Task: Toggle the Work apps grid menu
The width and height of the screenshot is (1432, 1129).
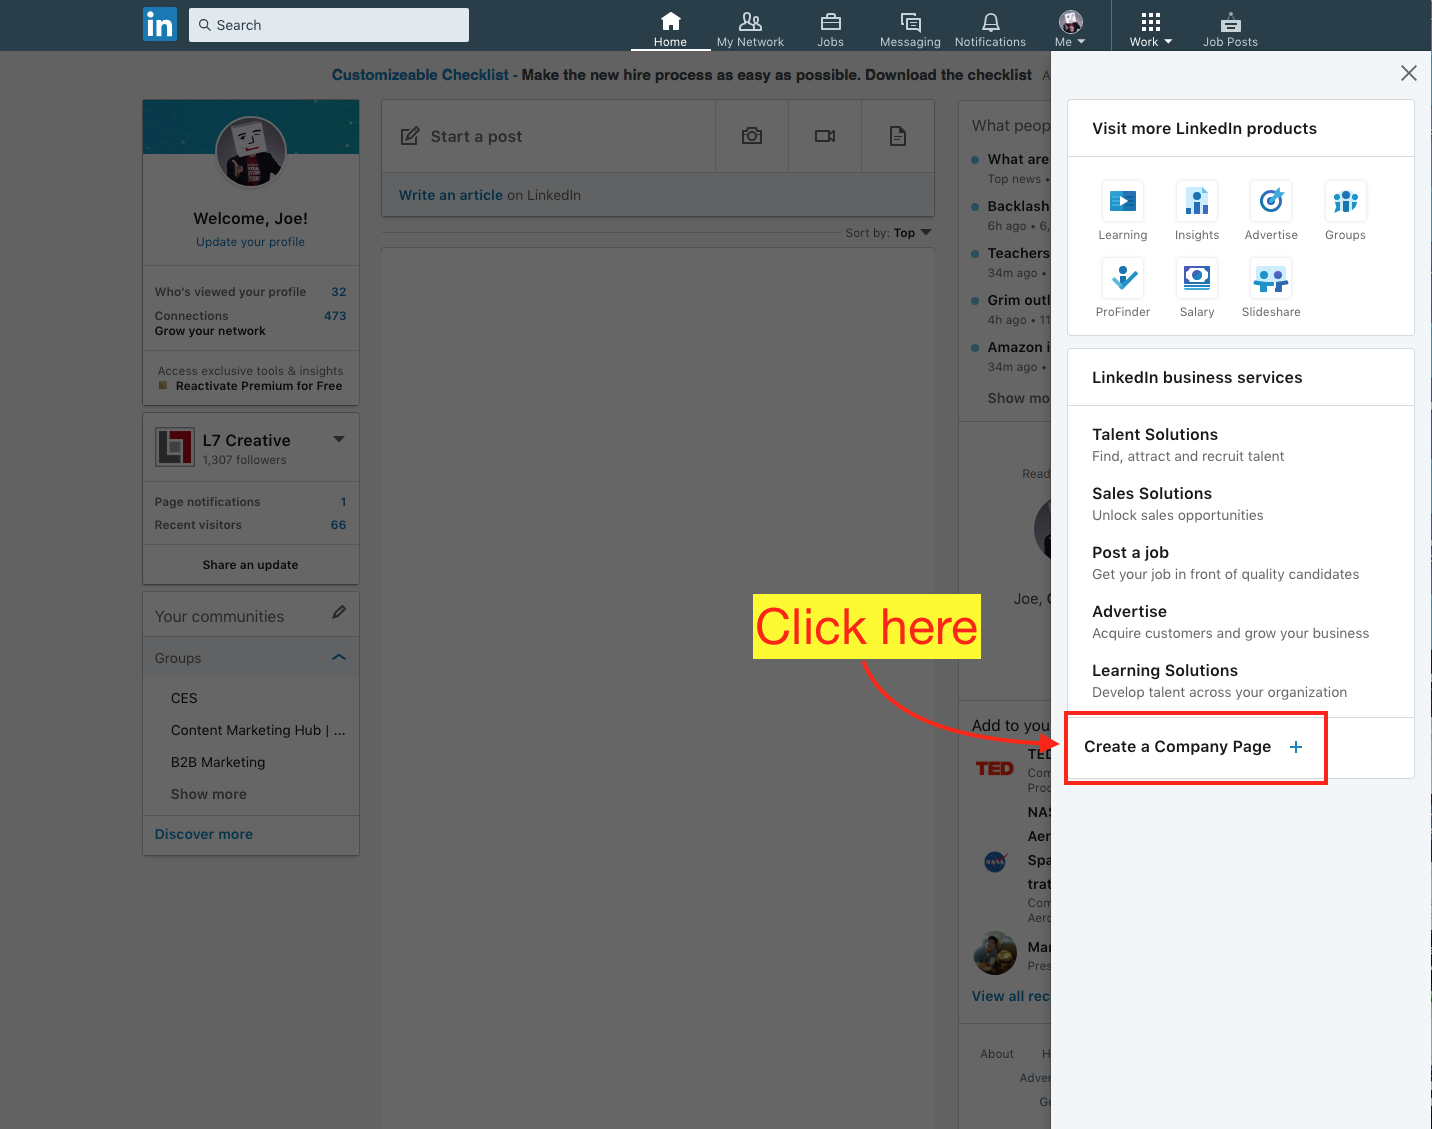Action: (1150, 29)
